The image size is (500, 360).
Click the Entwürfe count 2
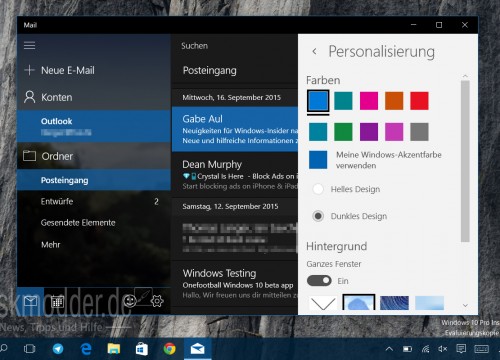156,201
